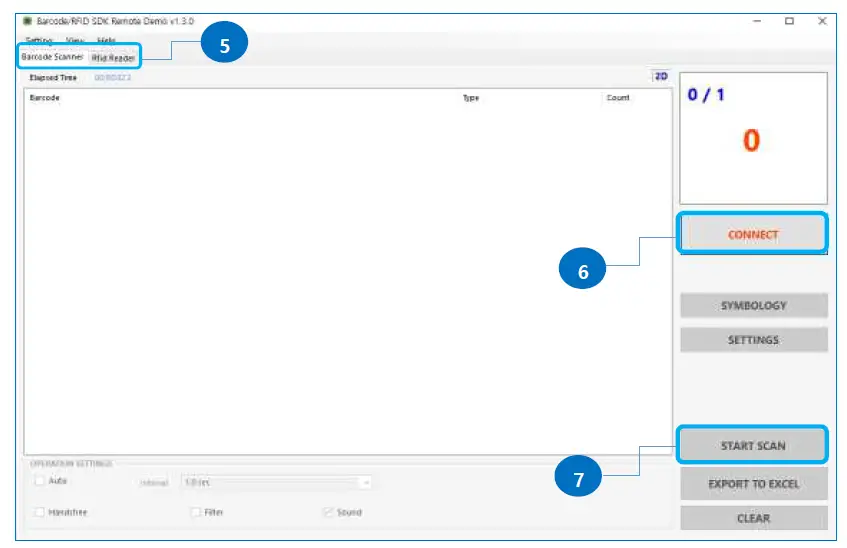
Task: Sort by the Barcode column header
Action: coord(44,98)
